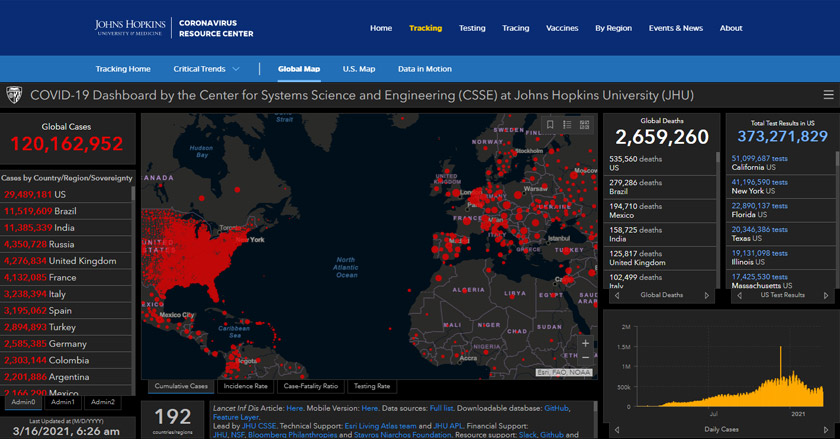Select the Case-Fatality Ratio map tab
This screenshot has width=840, height=439.
click(311, 386)
